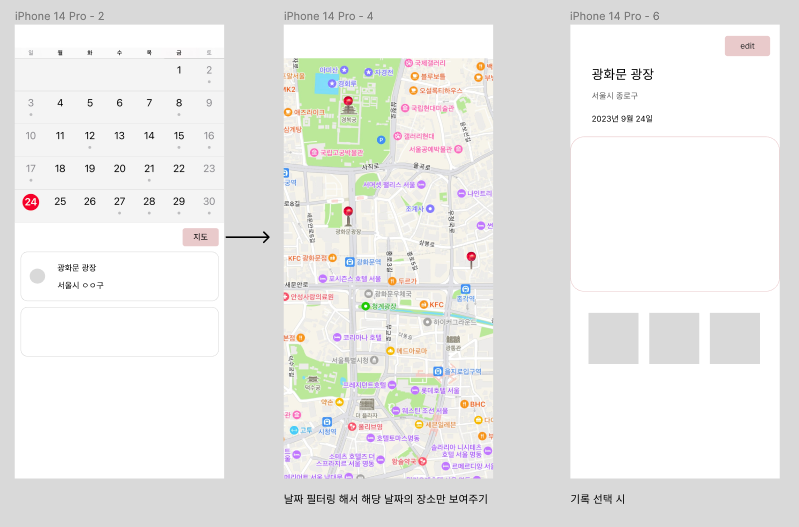Click the 코리아나 호텔 marker
The height and width of the screenshot is (527, 799).
337,337
